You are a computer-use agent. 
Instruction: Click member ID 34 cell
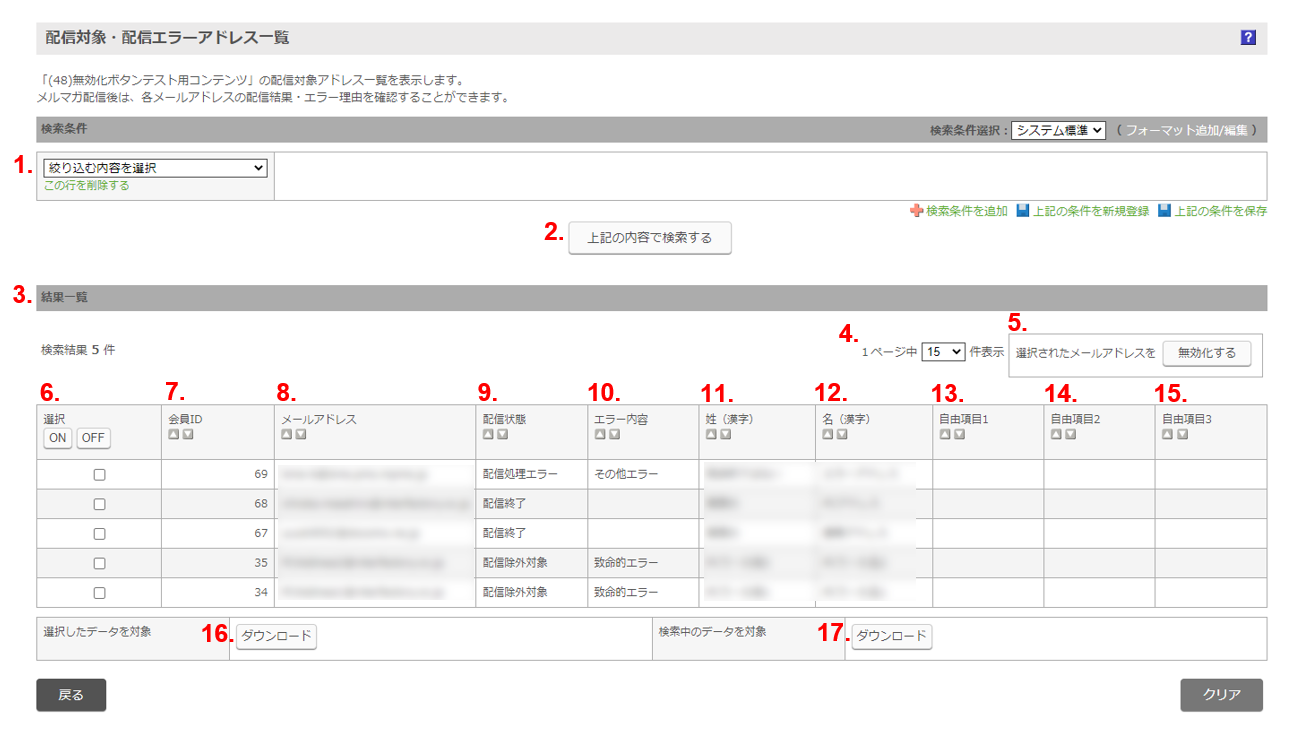point(218,592)
